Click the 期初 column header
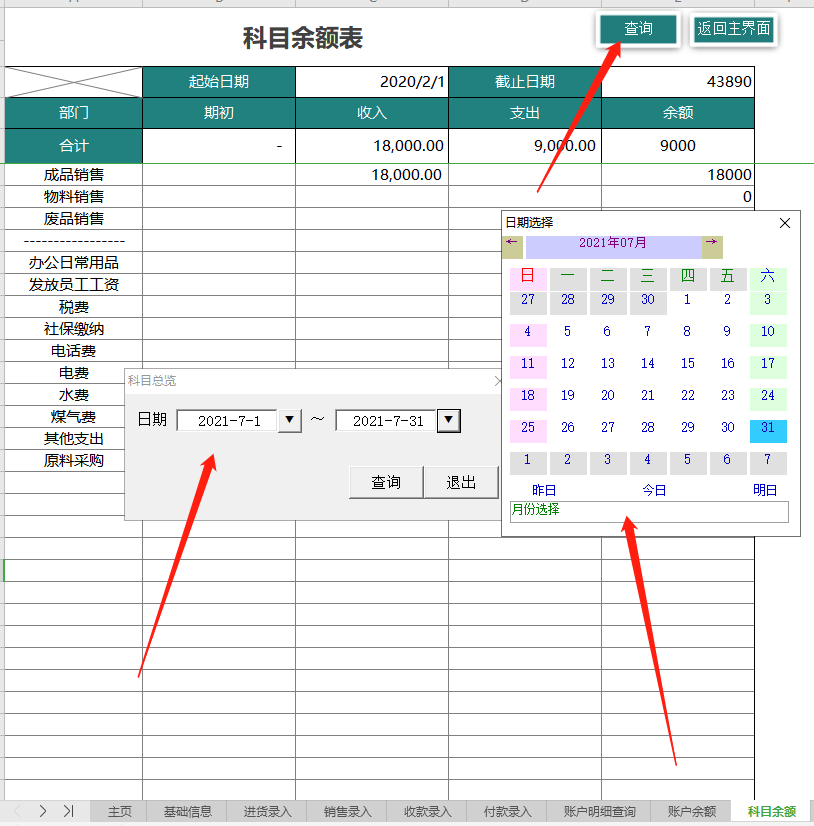Screen dimensions: 814x826 (x=219, y=113)
